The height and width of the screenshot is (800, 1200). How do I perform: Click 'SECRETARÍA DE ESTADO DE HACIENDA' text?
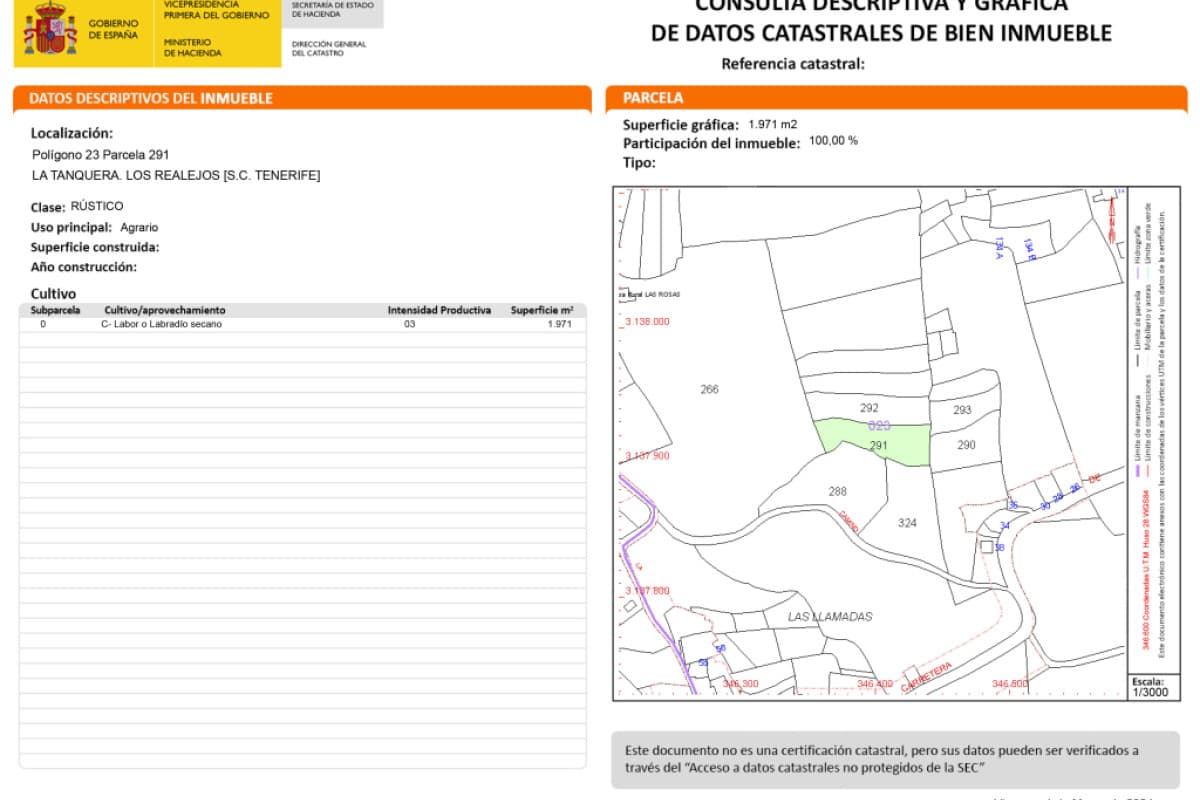[332, 9]
